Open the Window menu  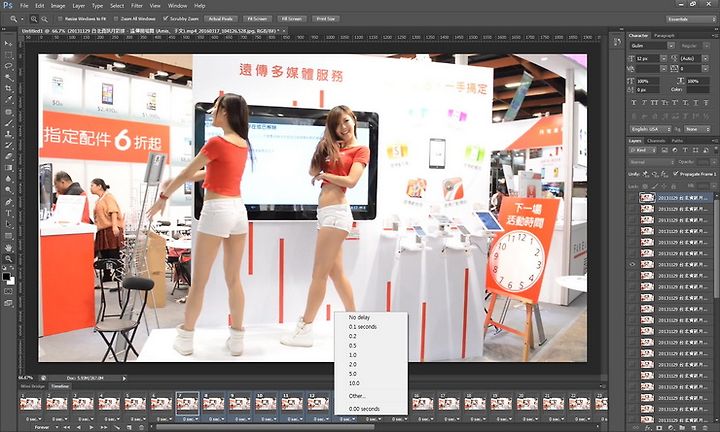177,6
